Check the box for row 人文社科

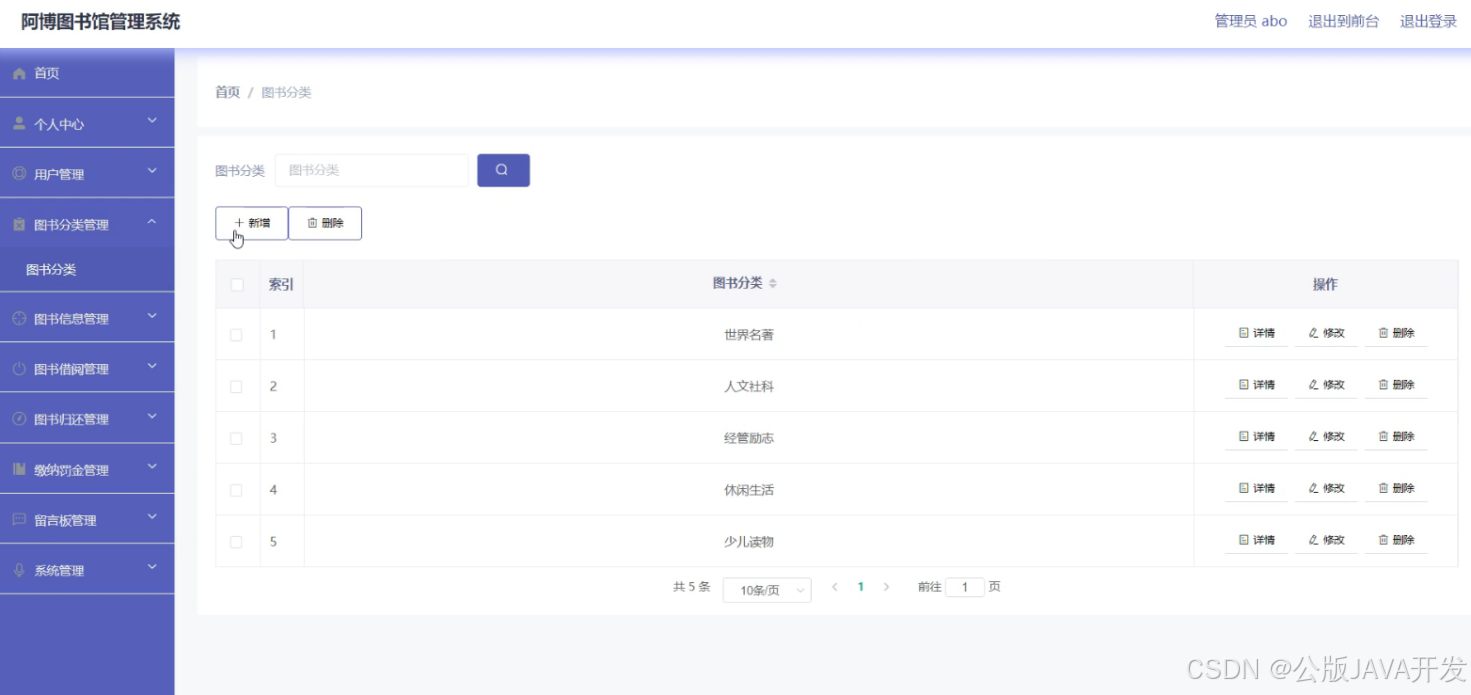click(237, 387)
